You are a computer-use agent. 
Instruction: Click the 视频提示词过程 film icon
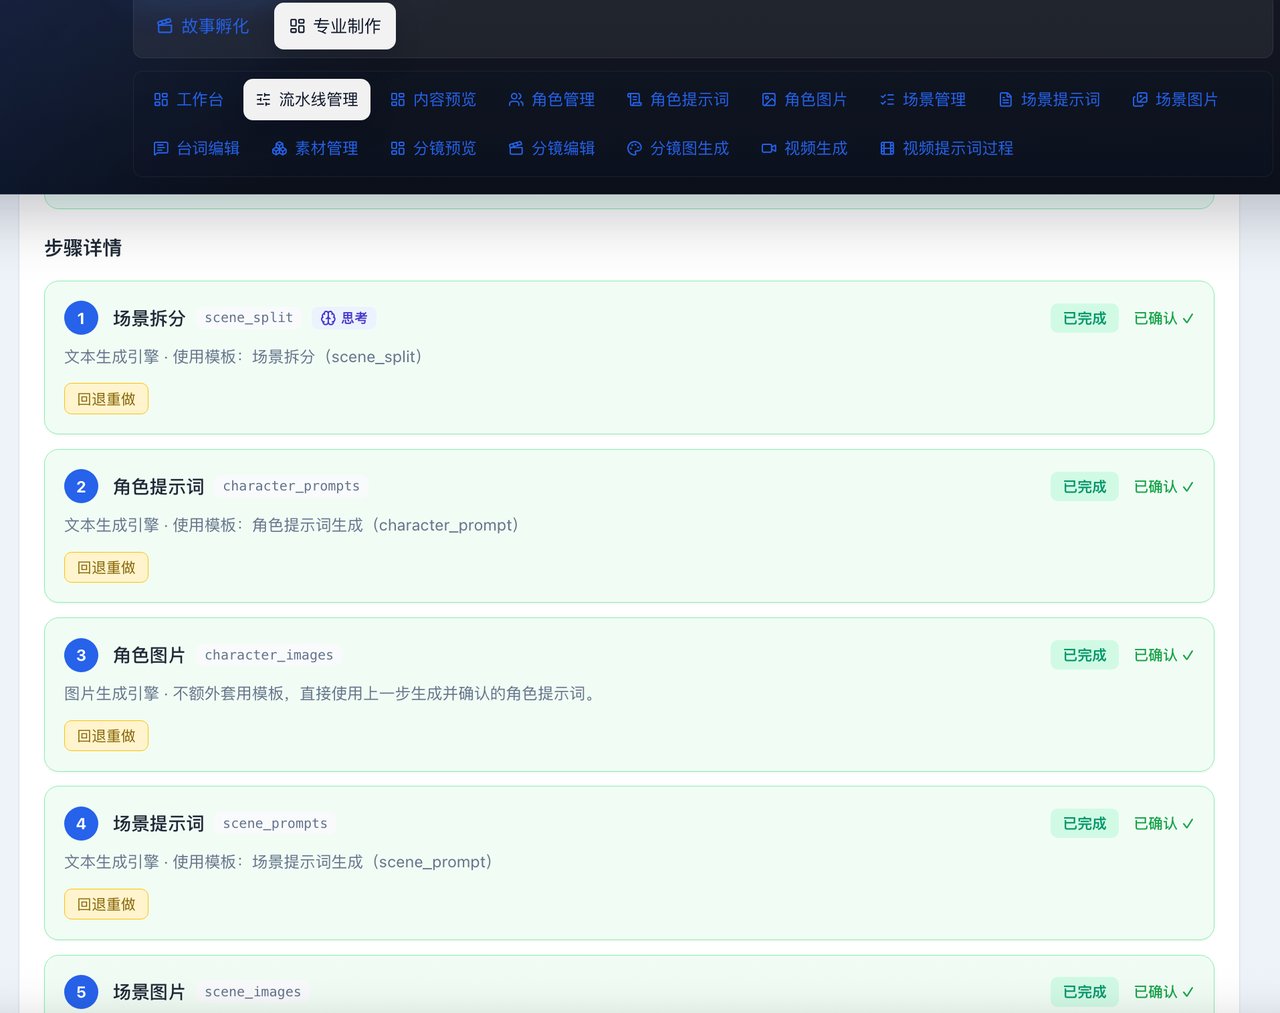[887, 148]
